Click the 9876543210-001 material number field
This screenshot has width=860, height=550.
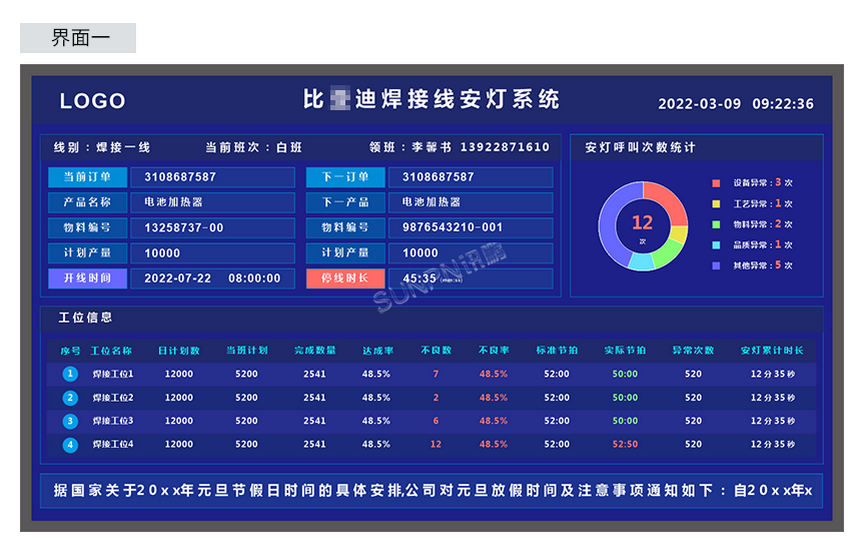pyautogui.click(x=471, y=228)
